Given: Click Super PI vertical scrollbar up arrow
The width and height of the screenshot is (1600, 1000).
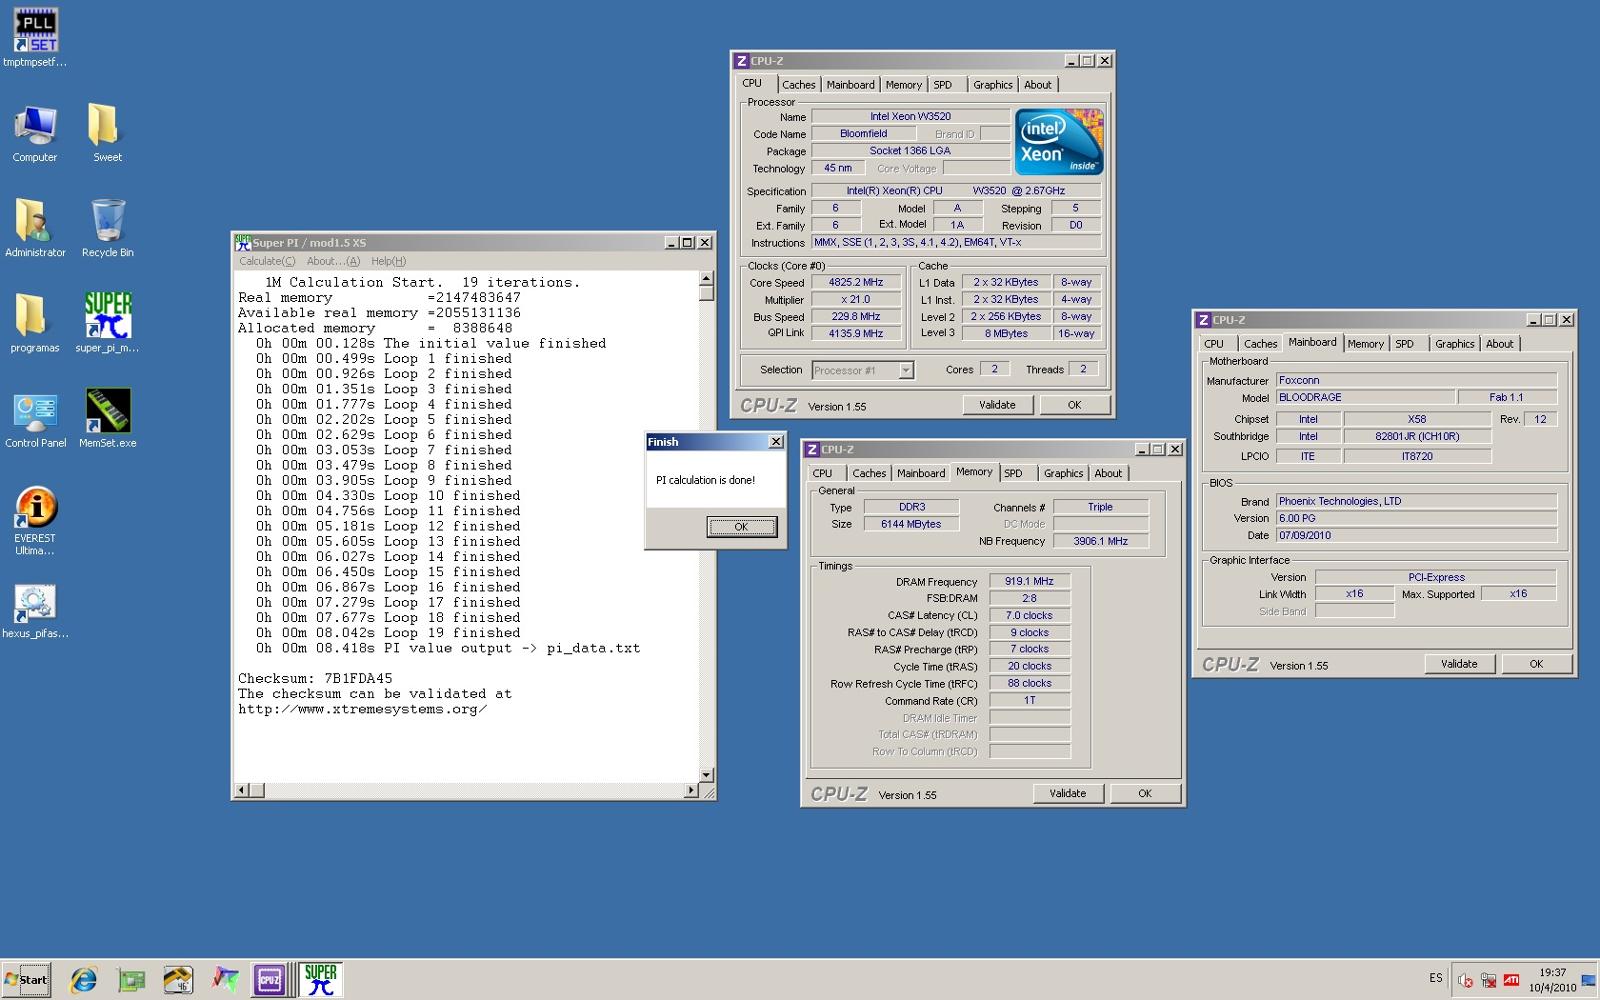Looking at the screenshot, I should 707,278.
